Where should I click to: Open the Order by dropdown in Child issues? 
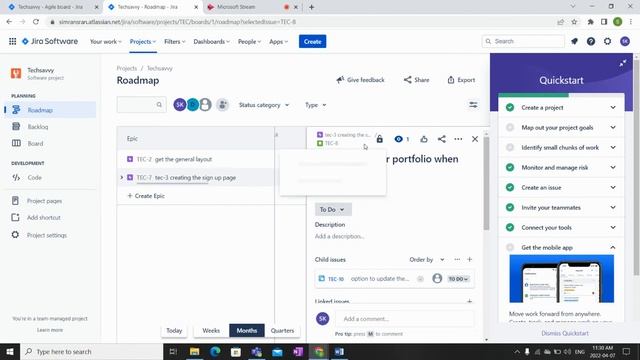[x=427, y=260]
